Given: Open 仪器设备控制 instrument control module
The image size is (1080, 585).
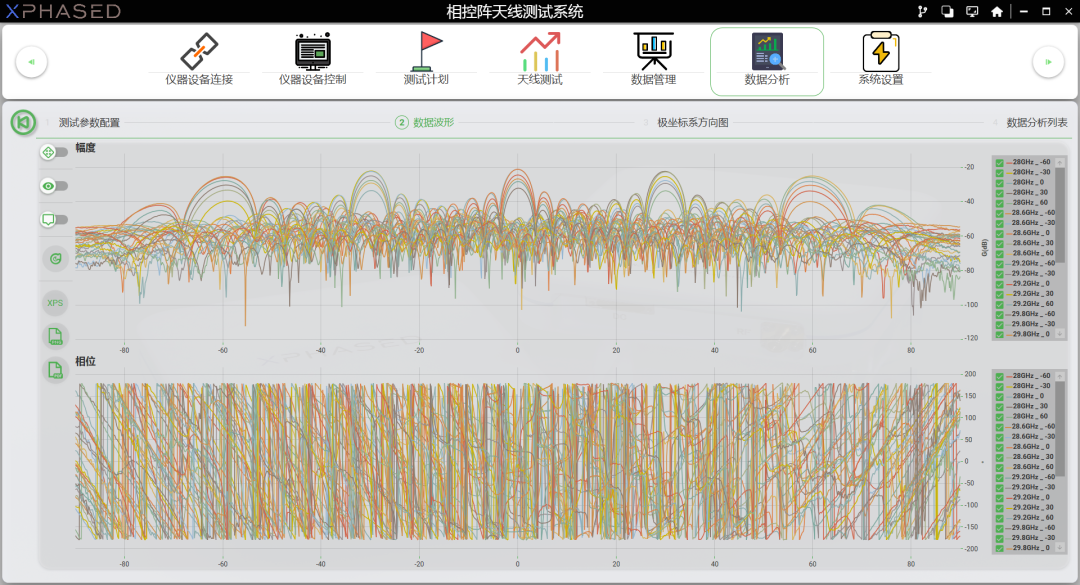Looking at the screenshot, I should (313, 61).
